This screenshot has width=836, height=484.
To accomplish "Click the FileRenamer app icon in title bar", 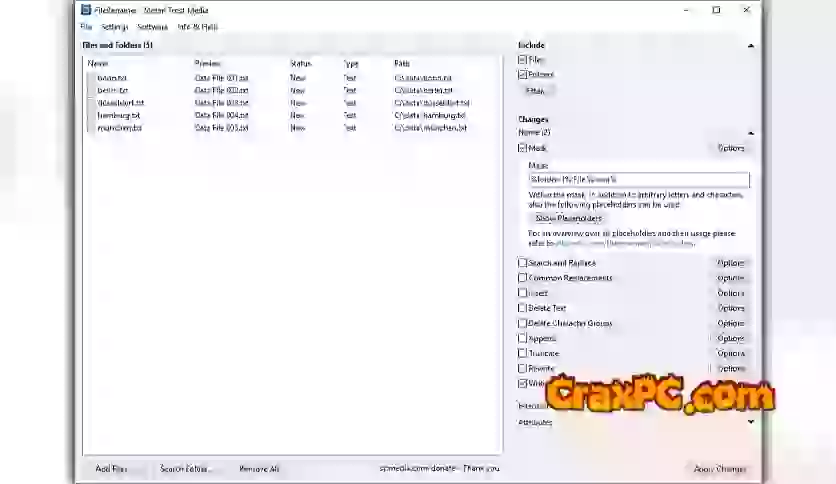I will [86, 10].
